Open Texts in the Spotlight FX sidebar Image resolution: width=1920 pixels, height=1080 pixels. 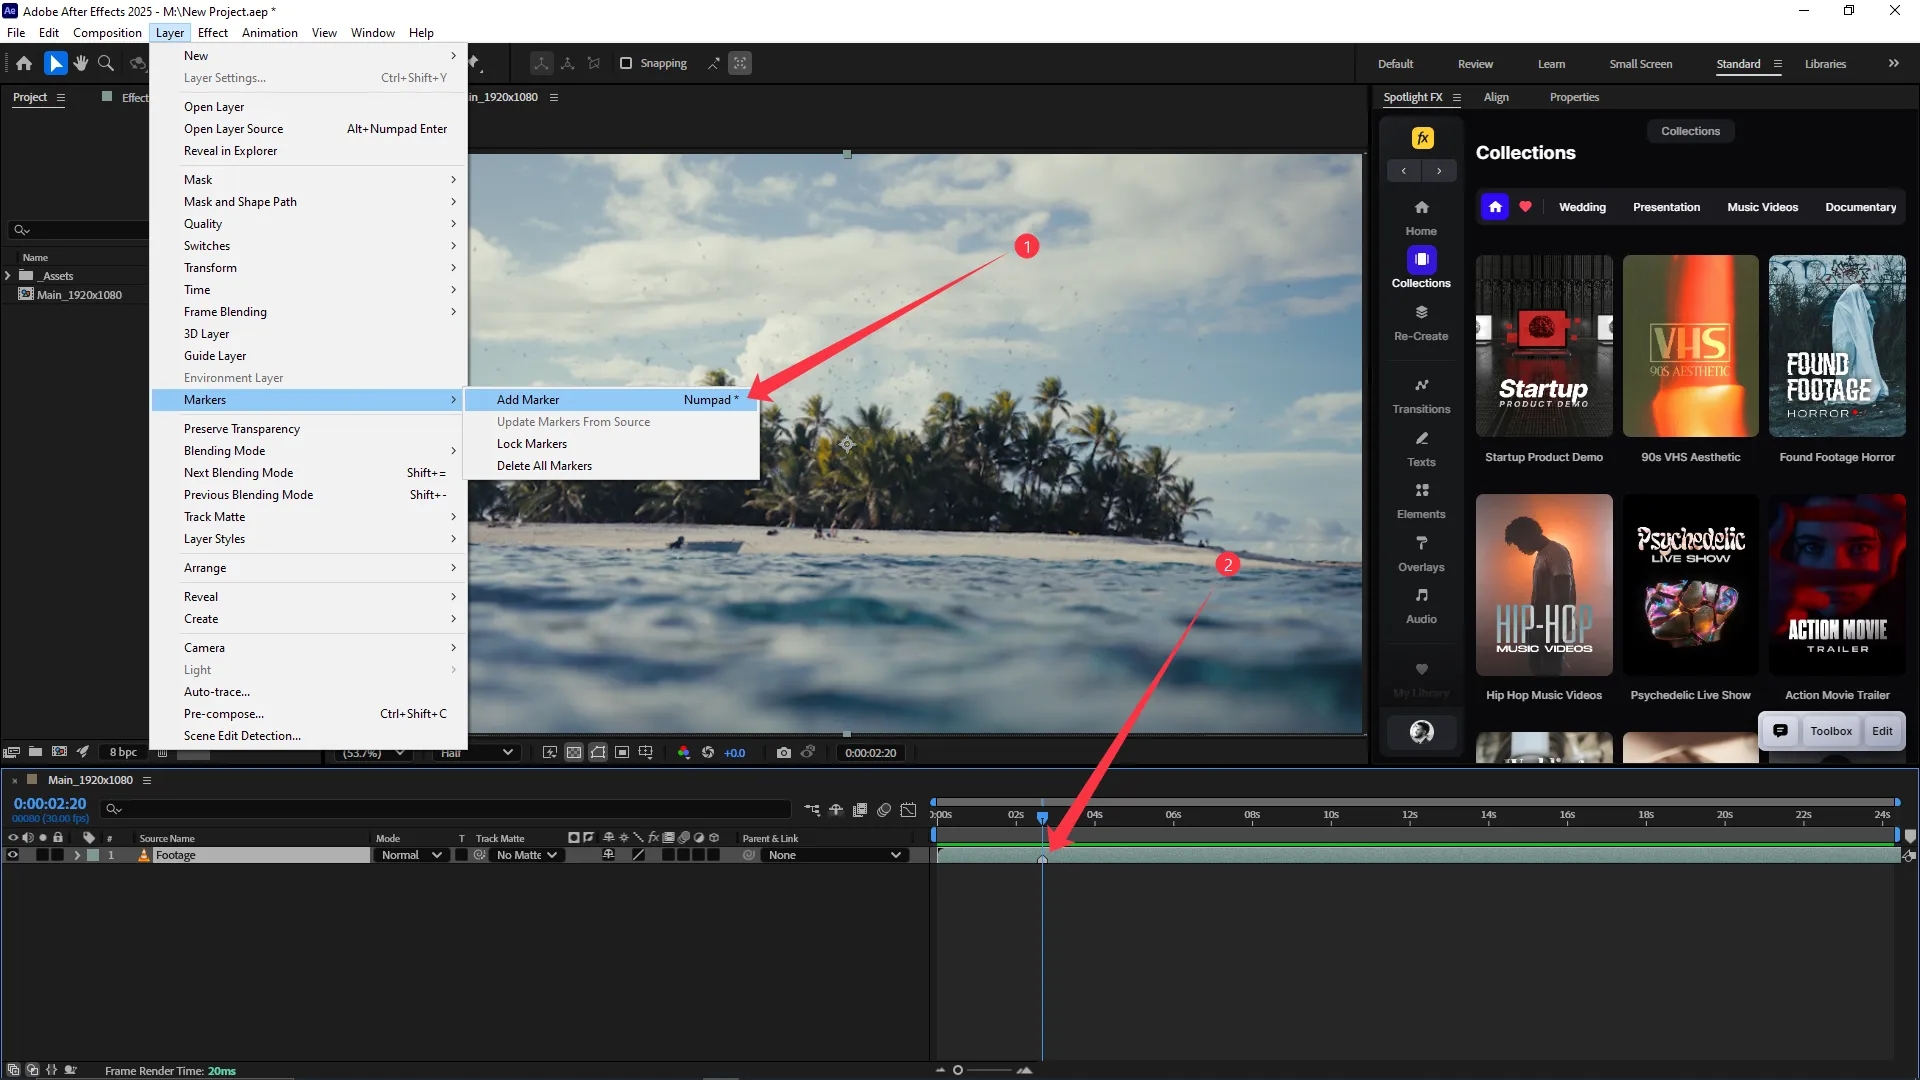point(1421,449)
